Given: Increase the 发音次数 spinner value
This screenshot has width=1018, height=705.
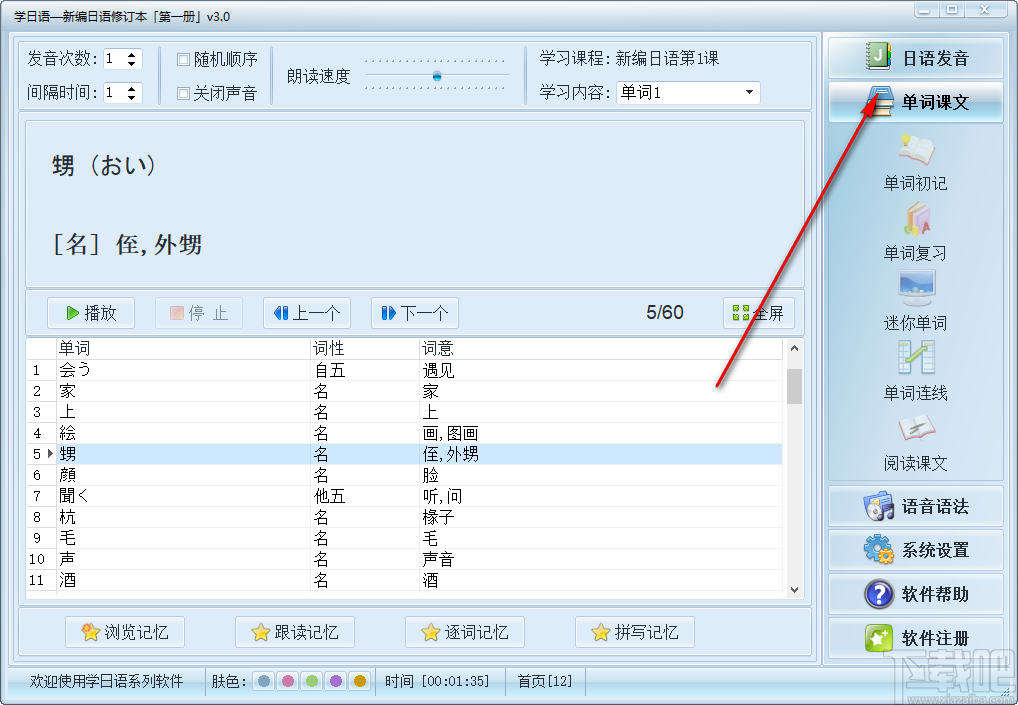Looking at the screenshot, I should (x=132, y=55).
